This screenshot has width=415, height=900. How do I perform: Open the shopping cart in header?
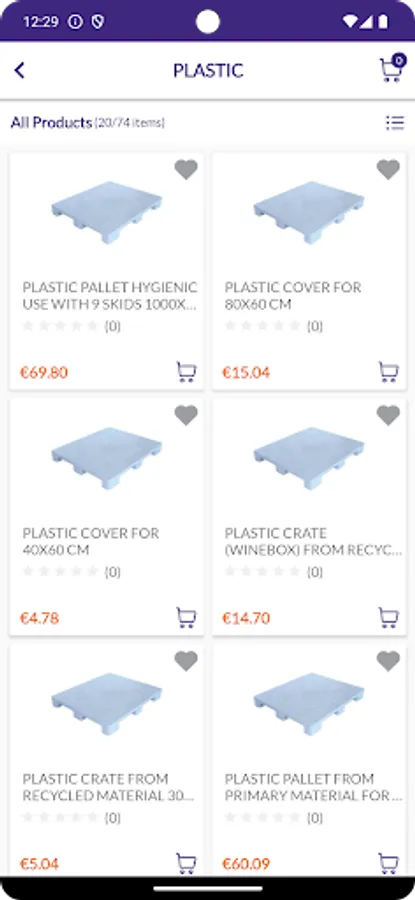(392, 69)
